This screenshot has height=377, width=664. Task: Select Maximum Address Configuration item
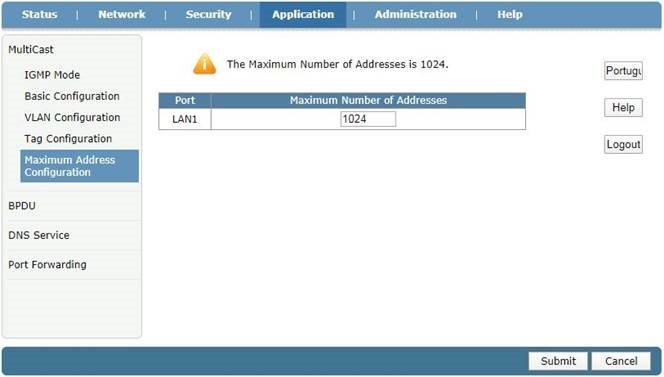pyautogui.click(x=80, y=166)
